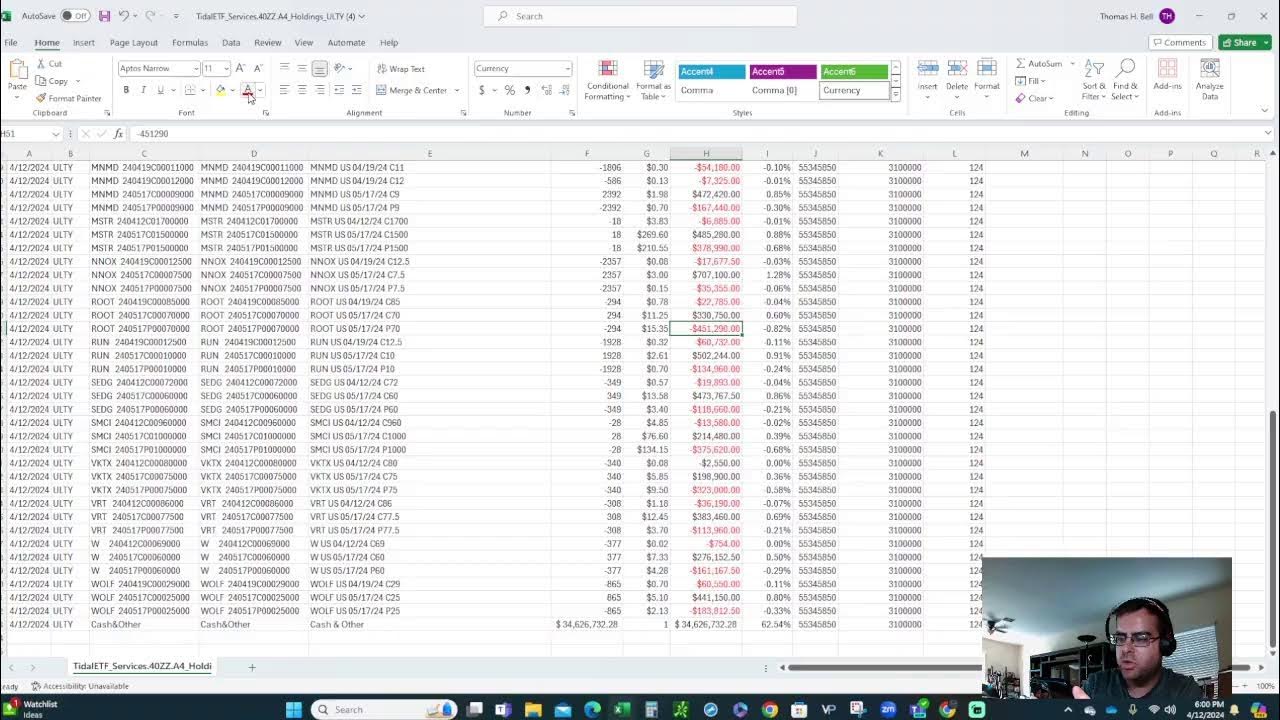Screen dimensions: 1280x720
Task: Decrease font size with smaller A icon
Action: click(258, 68)
